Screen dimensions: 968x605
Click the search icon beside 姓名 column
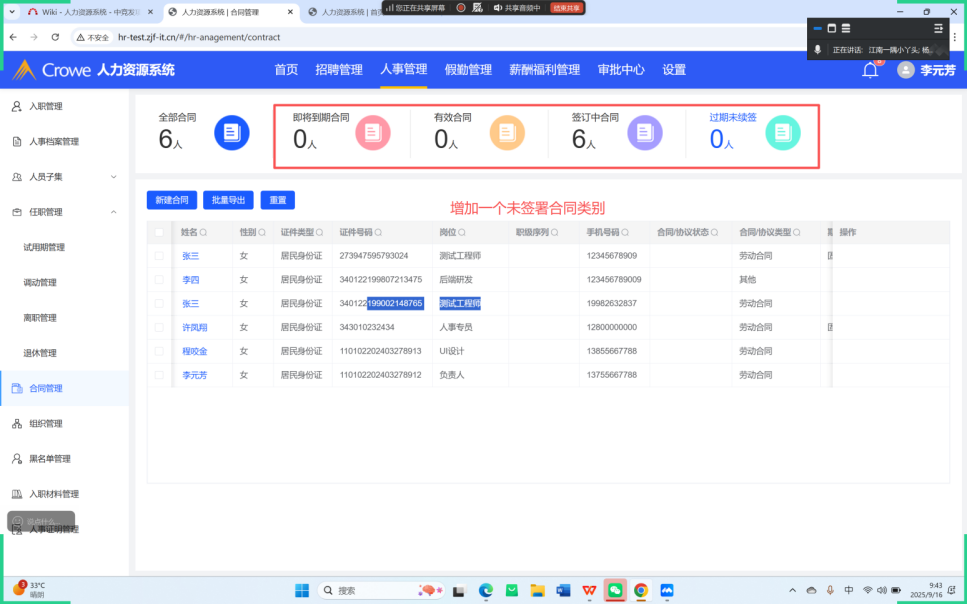coord(204,232)
